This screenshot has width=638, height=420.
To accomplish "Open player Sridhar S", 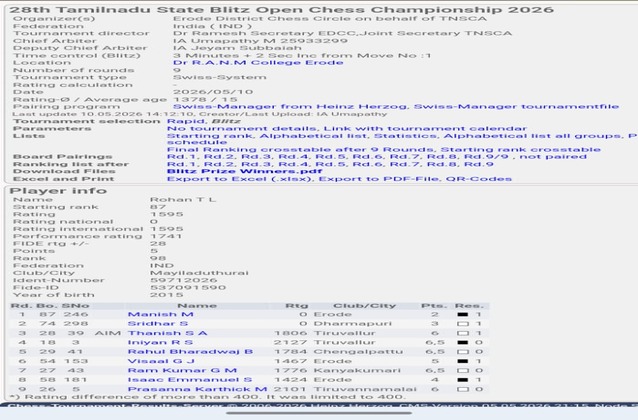I will coord(158,324).
